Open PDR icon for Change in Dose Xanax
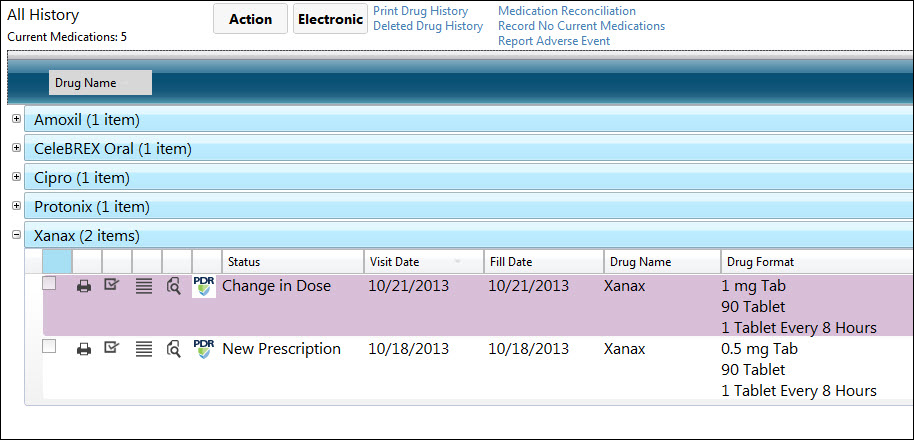The height and width of the screenshot is (440, 914). point(204,286)
